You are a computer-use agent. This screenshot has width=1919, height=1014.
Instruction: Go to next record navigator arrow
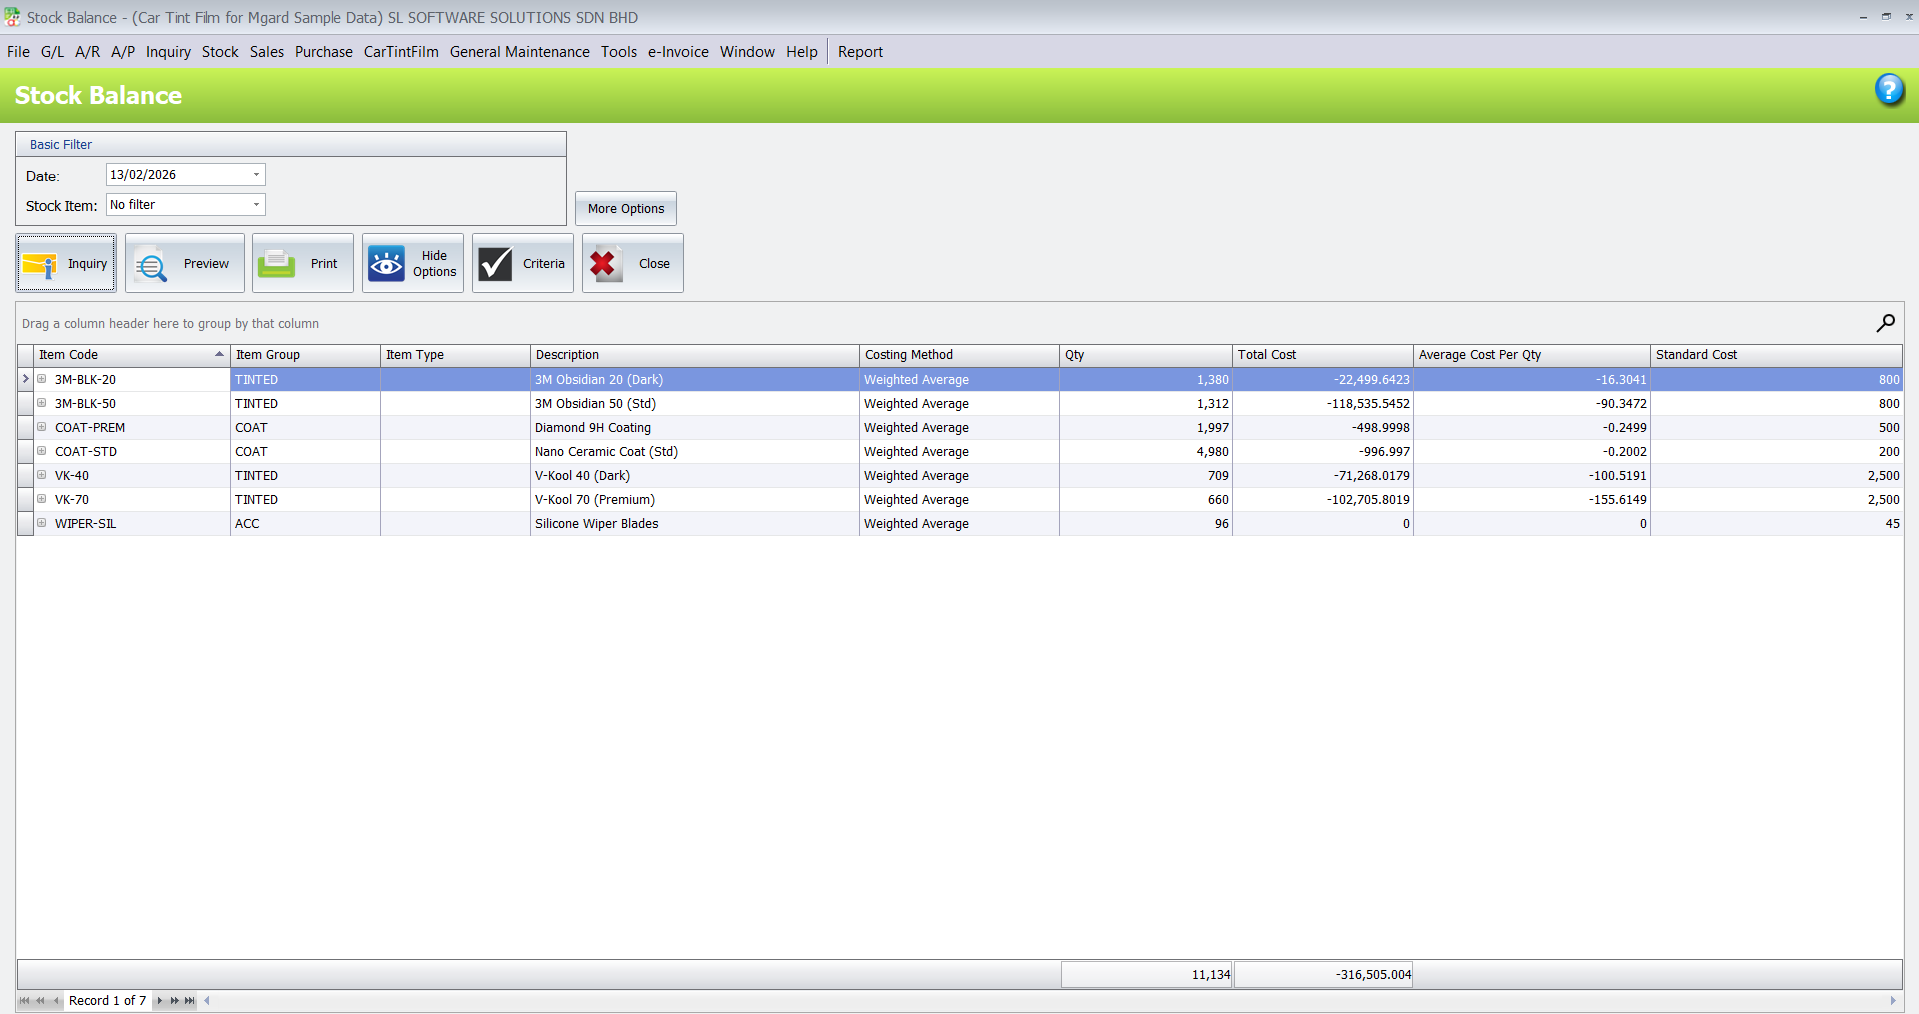point(160,1001)
